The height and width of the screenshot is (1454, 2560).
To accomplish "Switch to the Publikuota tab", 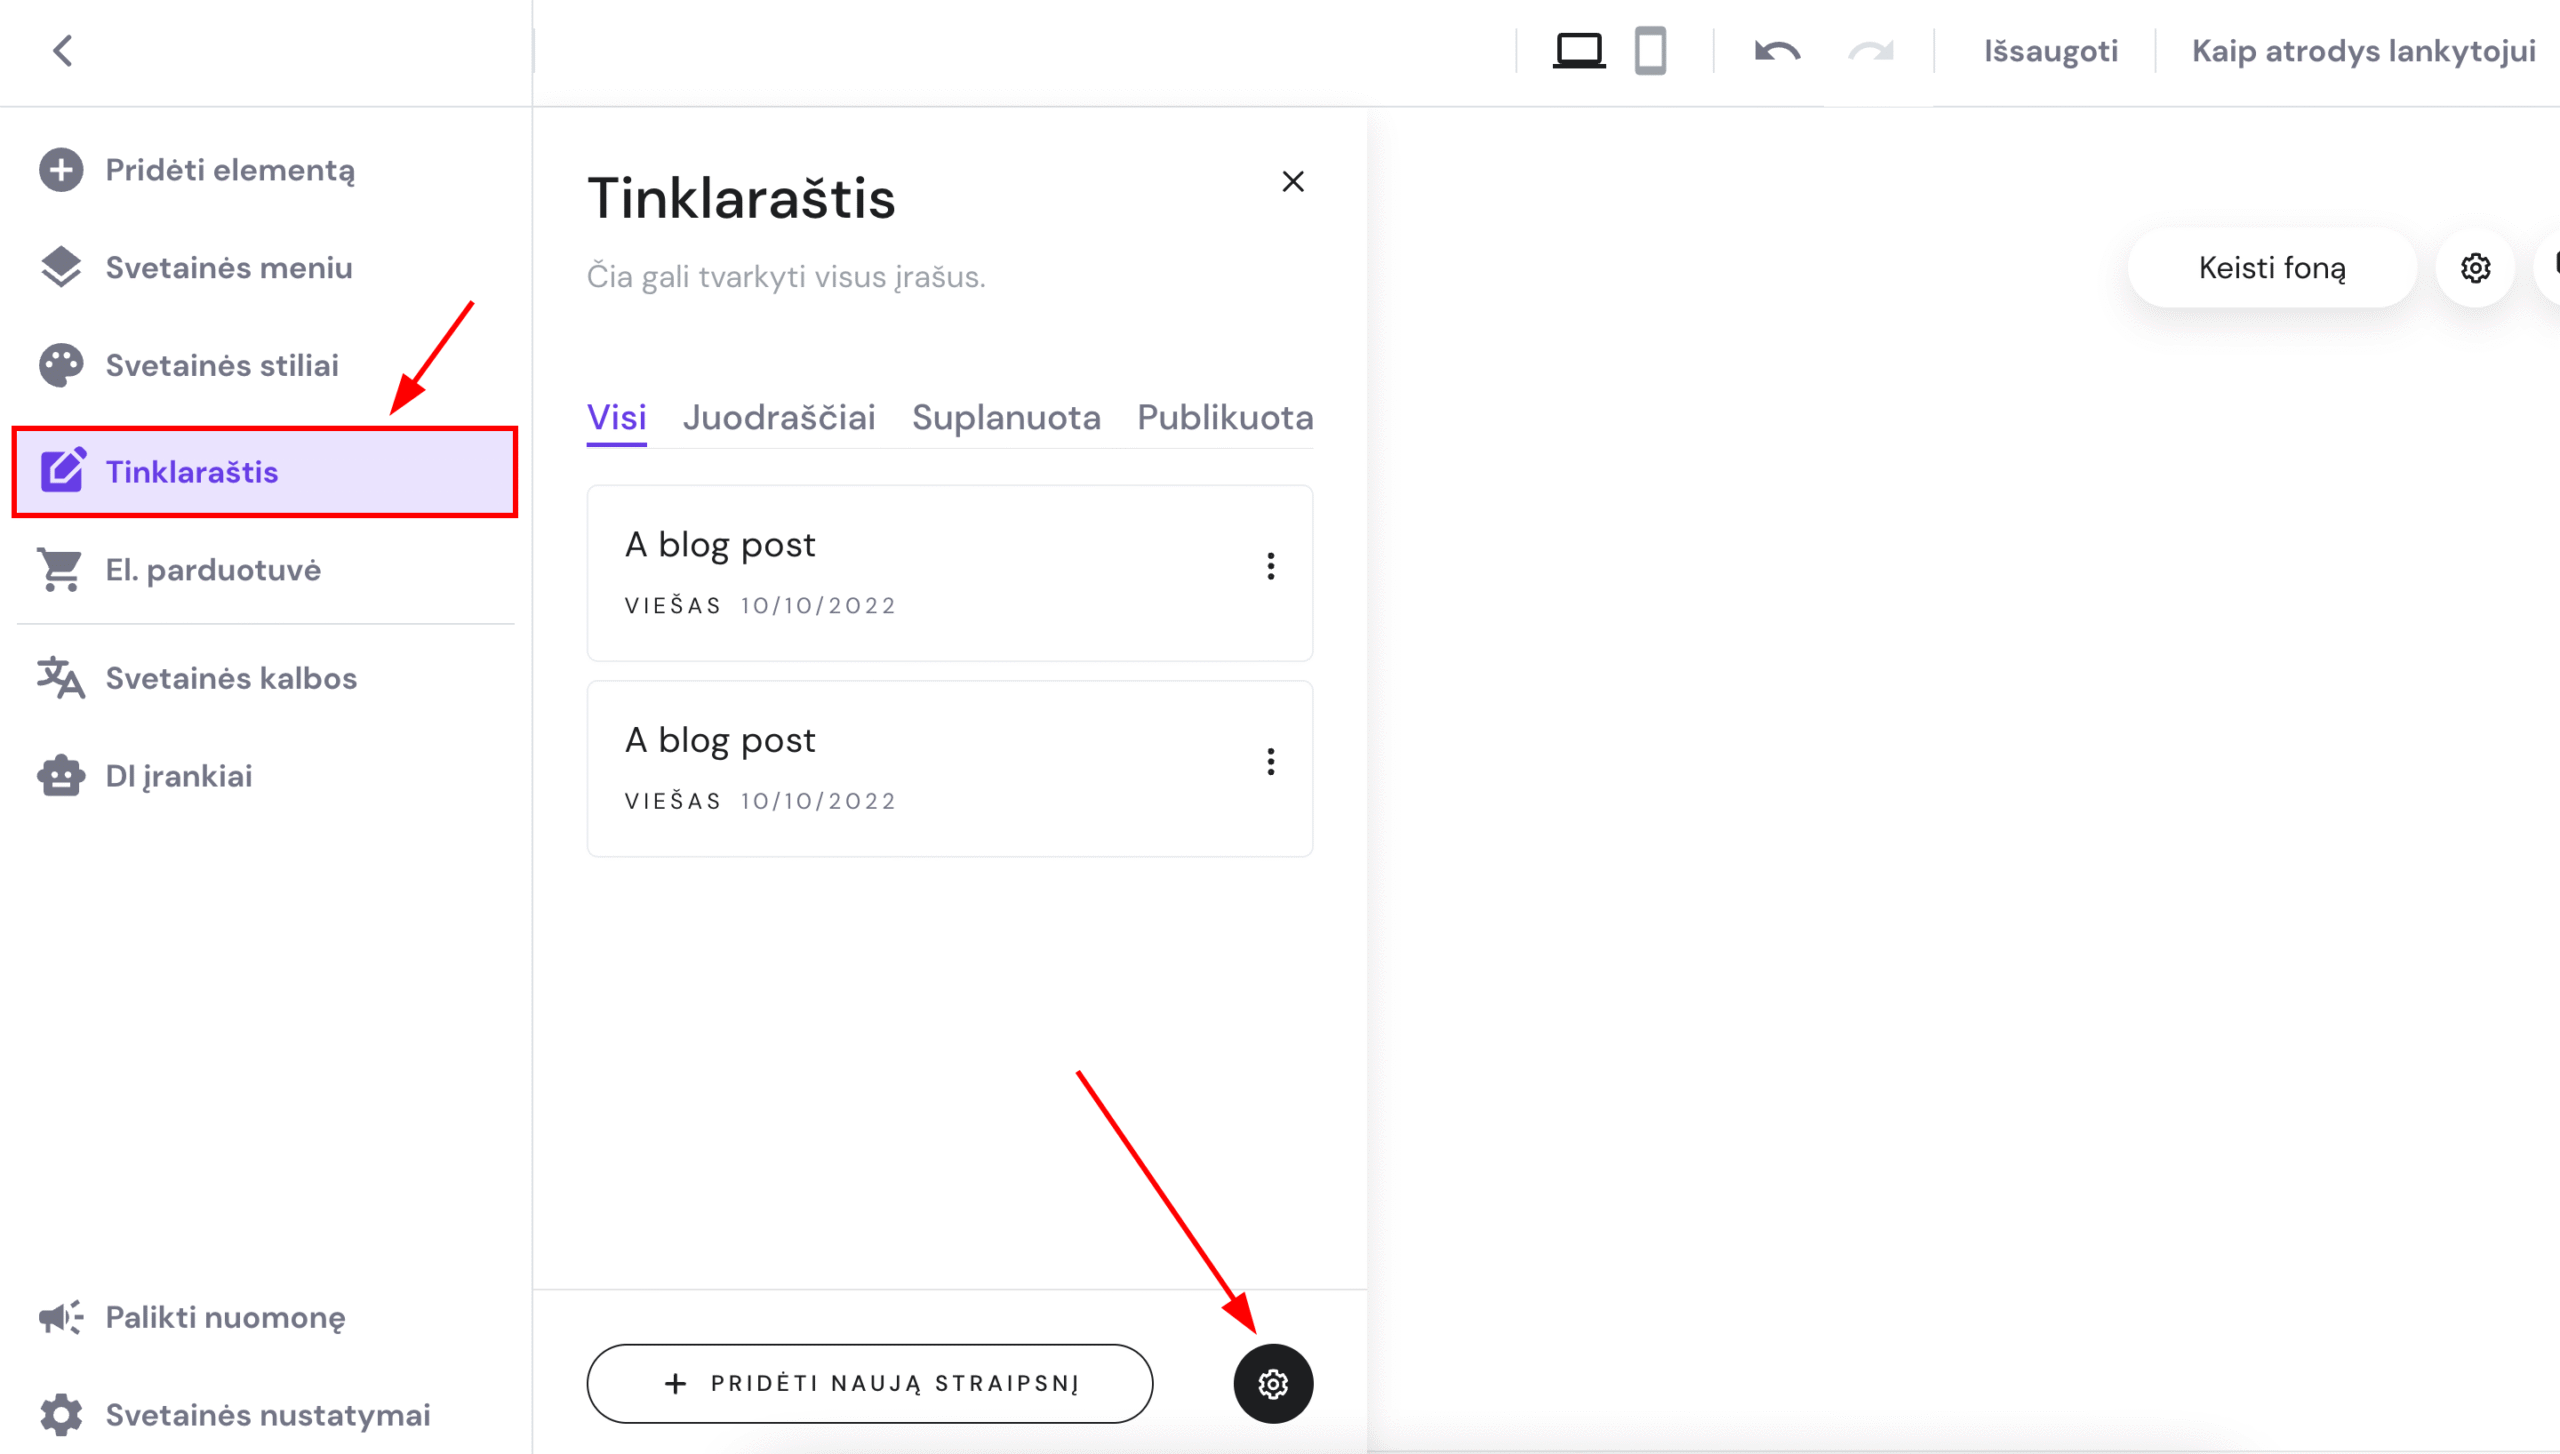I will (x=1224, y=417).
